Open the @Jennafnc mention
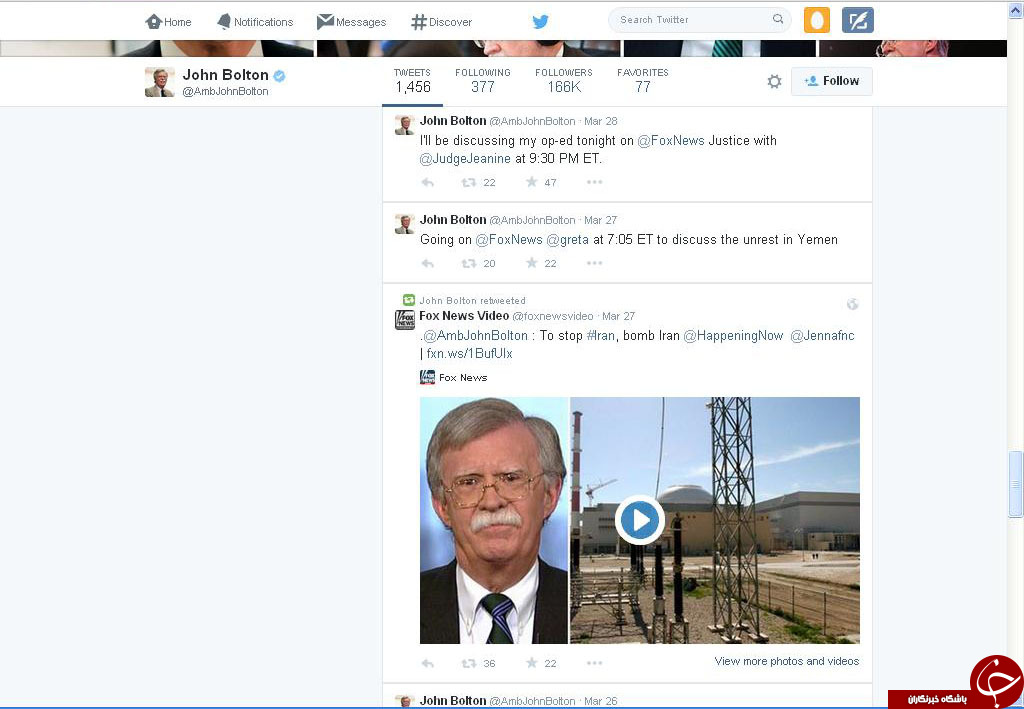 (822, 336)
